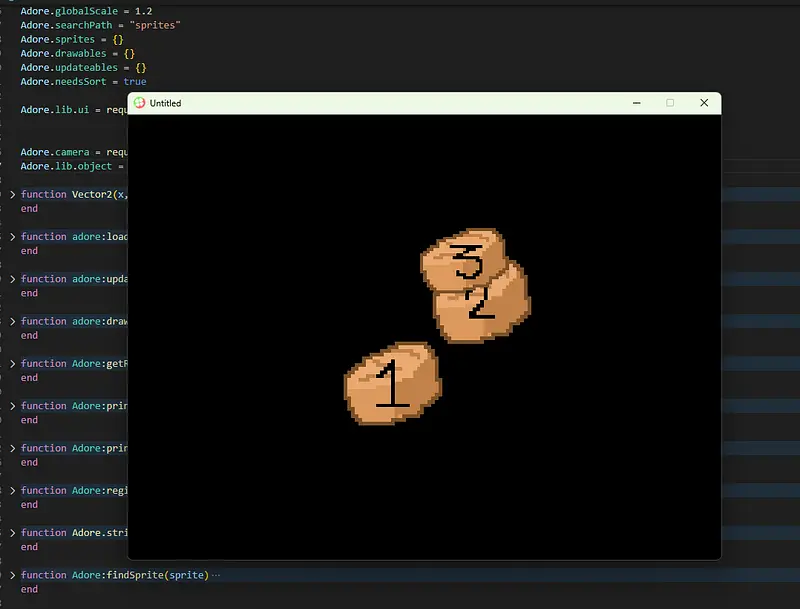Click the rock sprite numbered 3

(463, 259)
